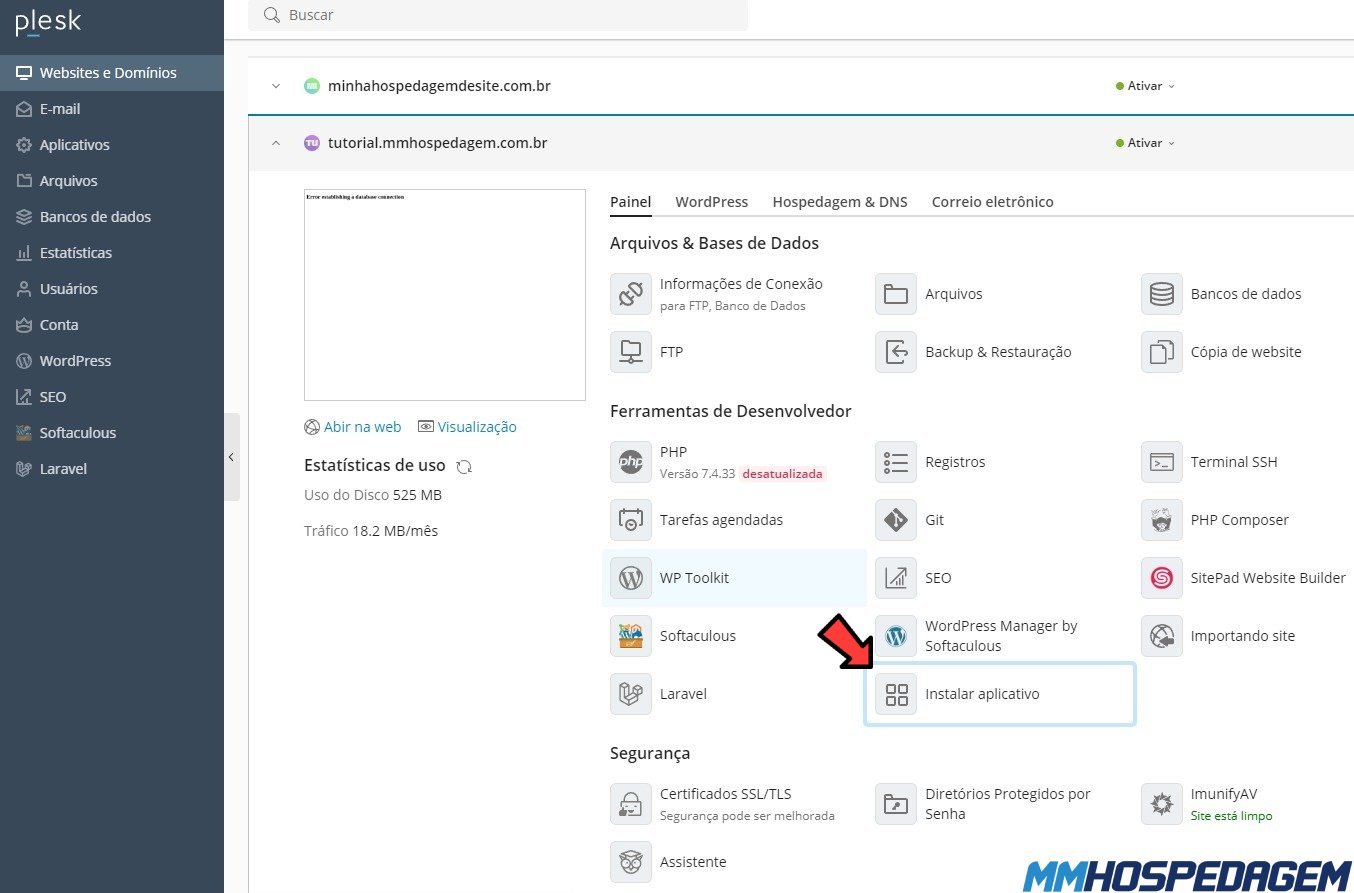Open Softaculous icon in developer tools

coord(630,636)
